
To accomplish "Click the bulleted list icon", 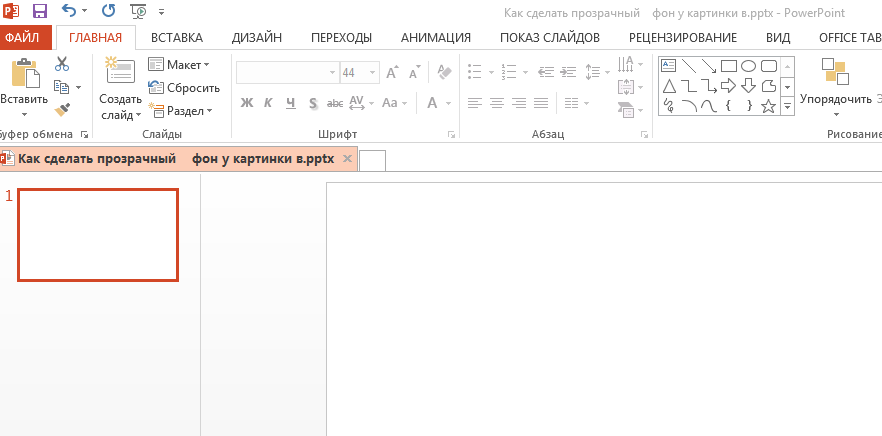I will pyautogui.click(x=475, y=72).
